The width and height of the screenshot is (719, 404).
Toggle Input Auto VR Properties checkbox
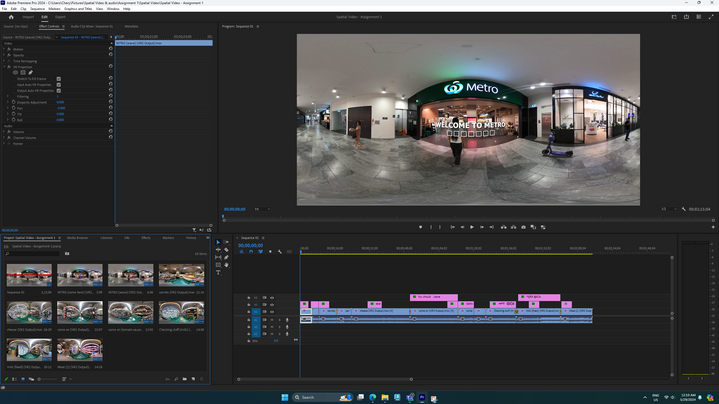click(59, 85)
